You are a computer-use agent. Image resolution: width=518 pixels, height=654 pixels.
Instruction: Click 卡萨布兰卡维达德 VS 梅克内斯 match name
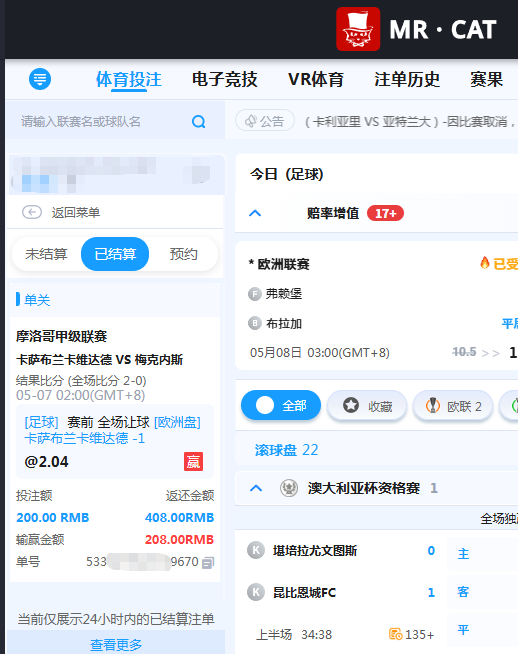coord(99,359)
